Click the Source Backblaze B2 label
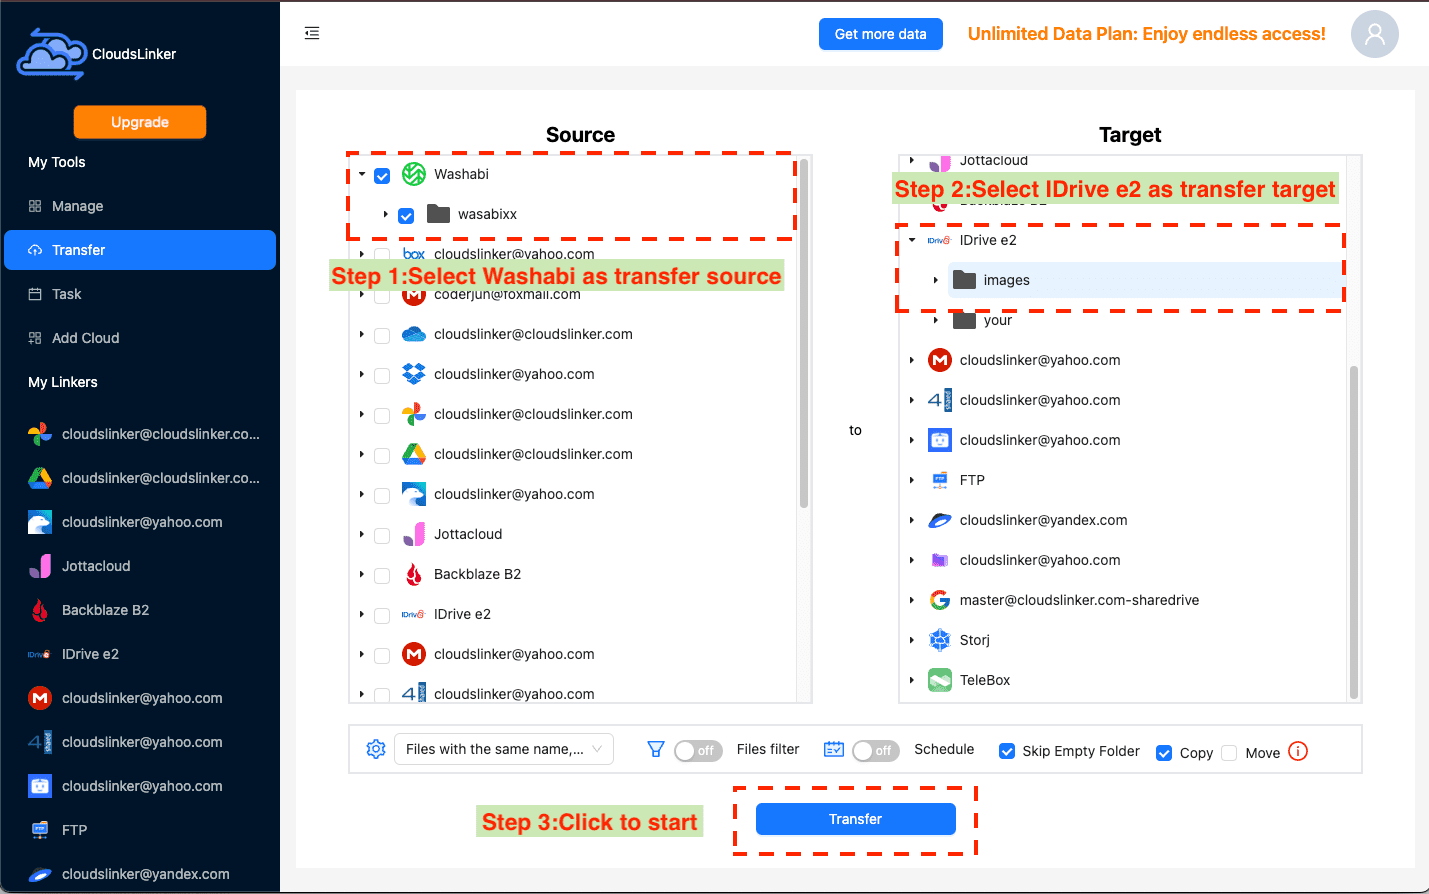This screenshot has height=894, width=1429. coord(477,574)
